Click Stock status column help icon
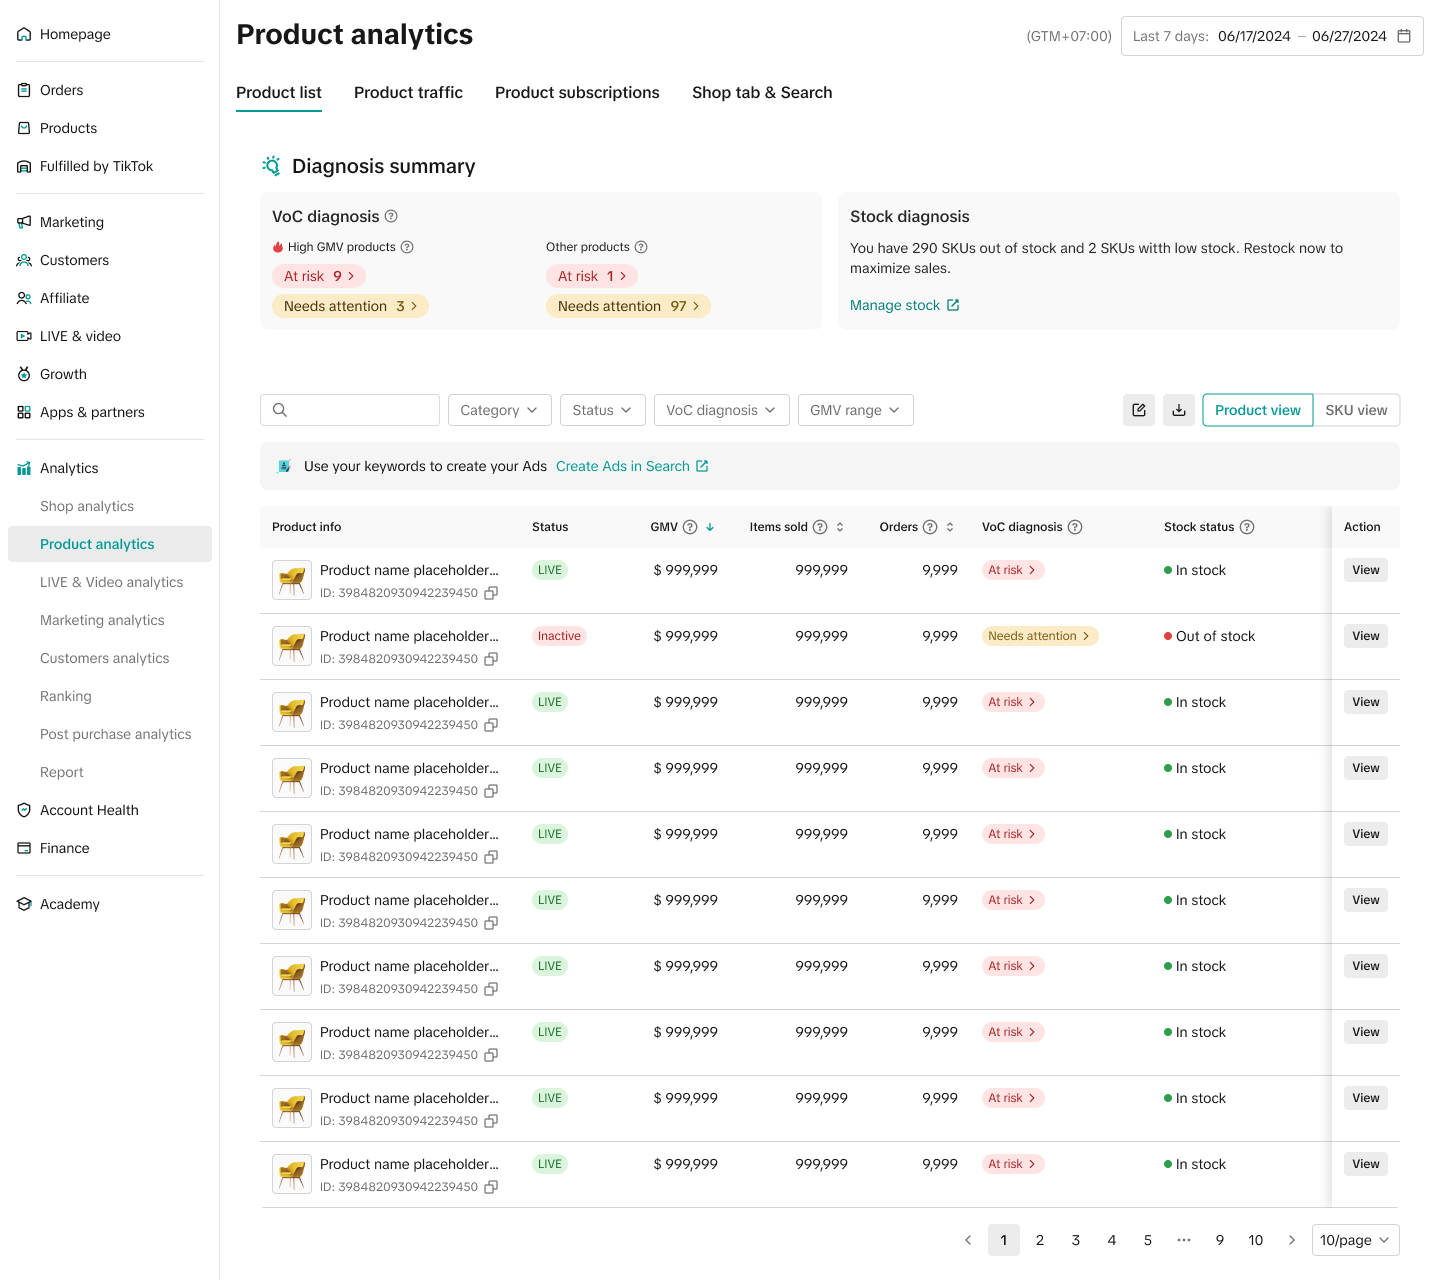 point(1247,527)
